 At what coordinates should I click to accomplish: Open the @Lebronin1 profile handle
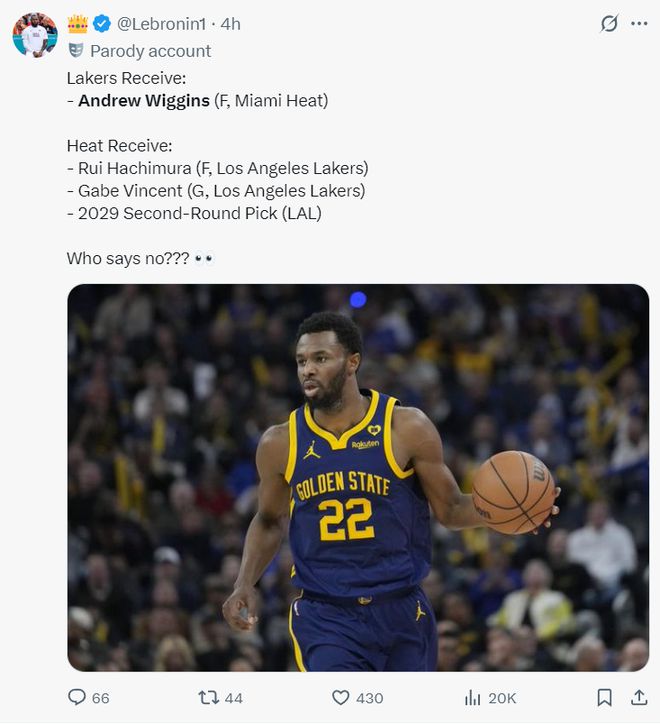[165, 24]
